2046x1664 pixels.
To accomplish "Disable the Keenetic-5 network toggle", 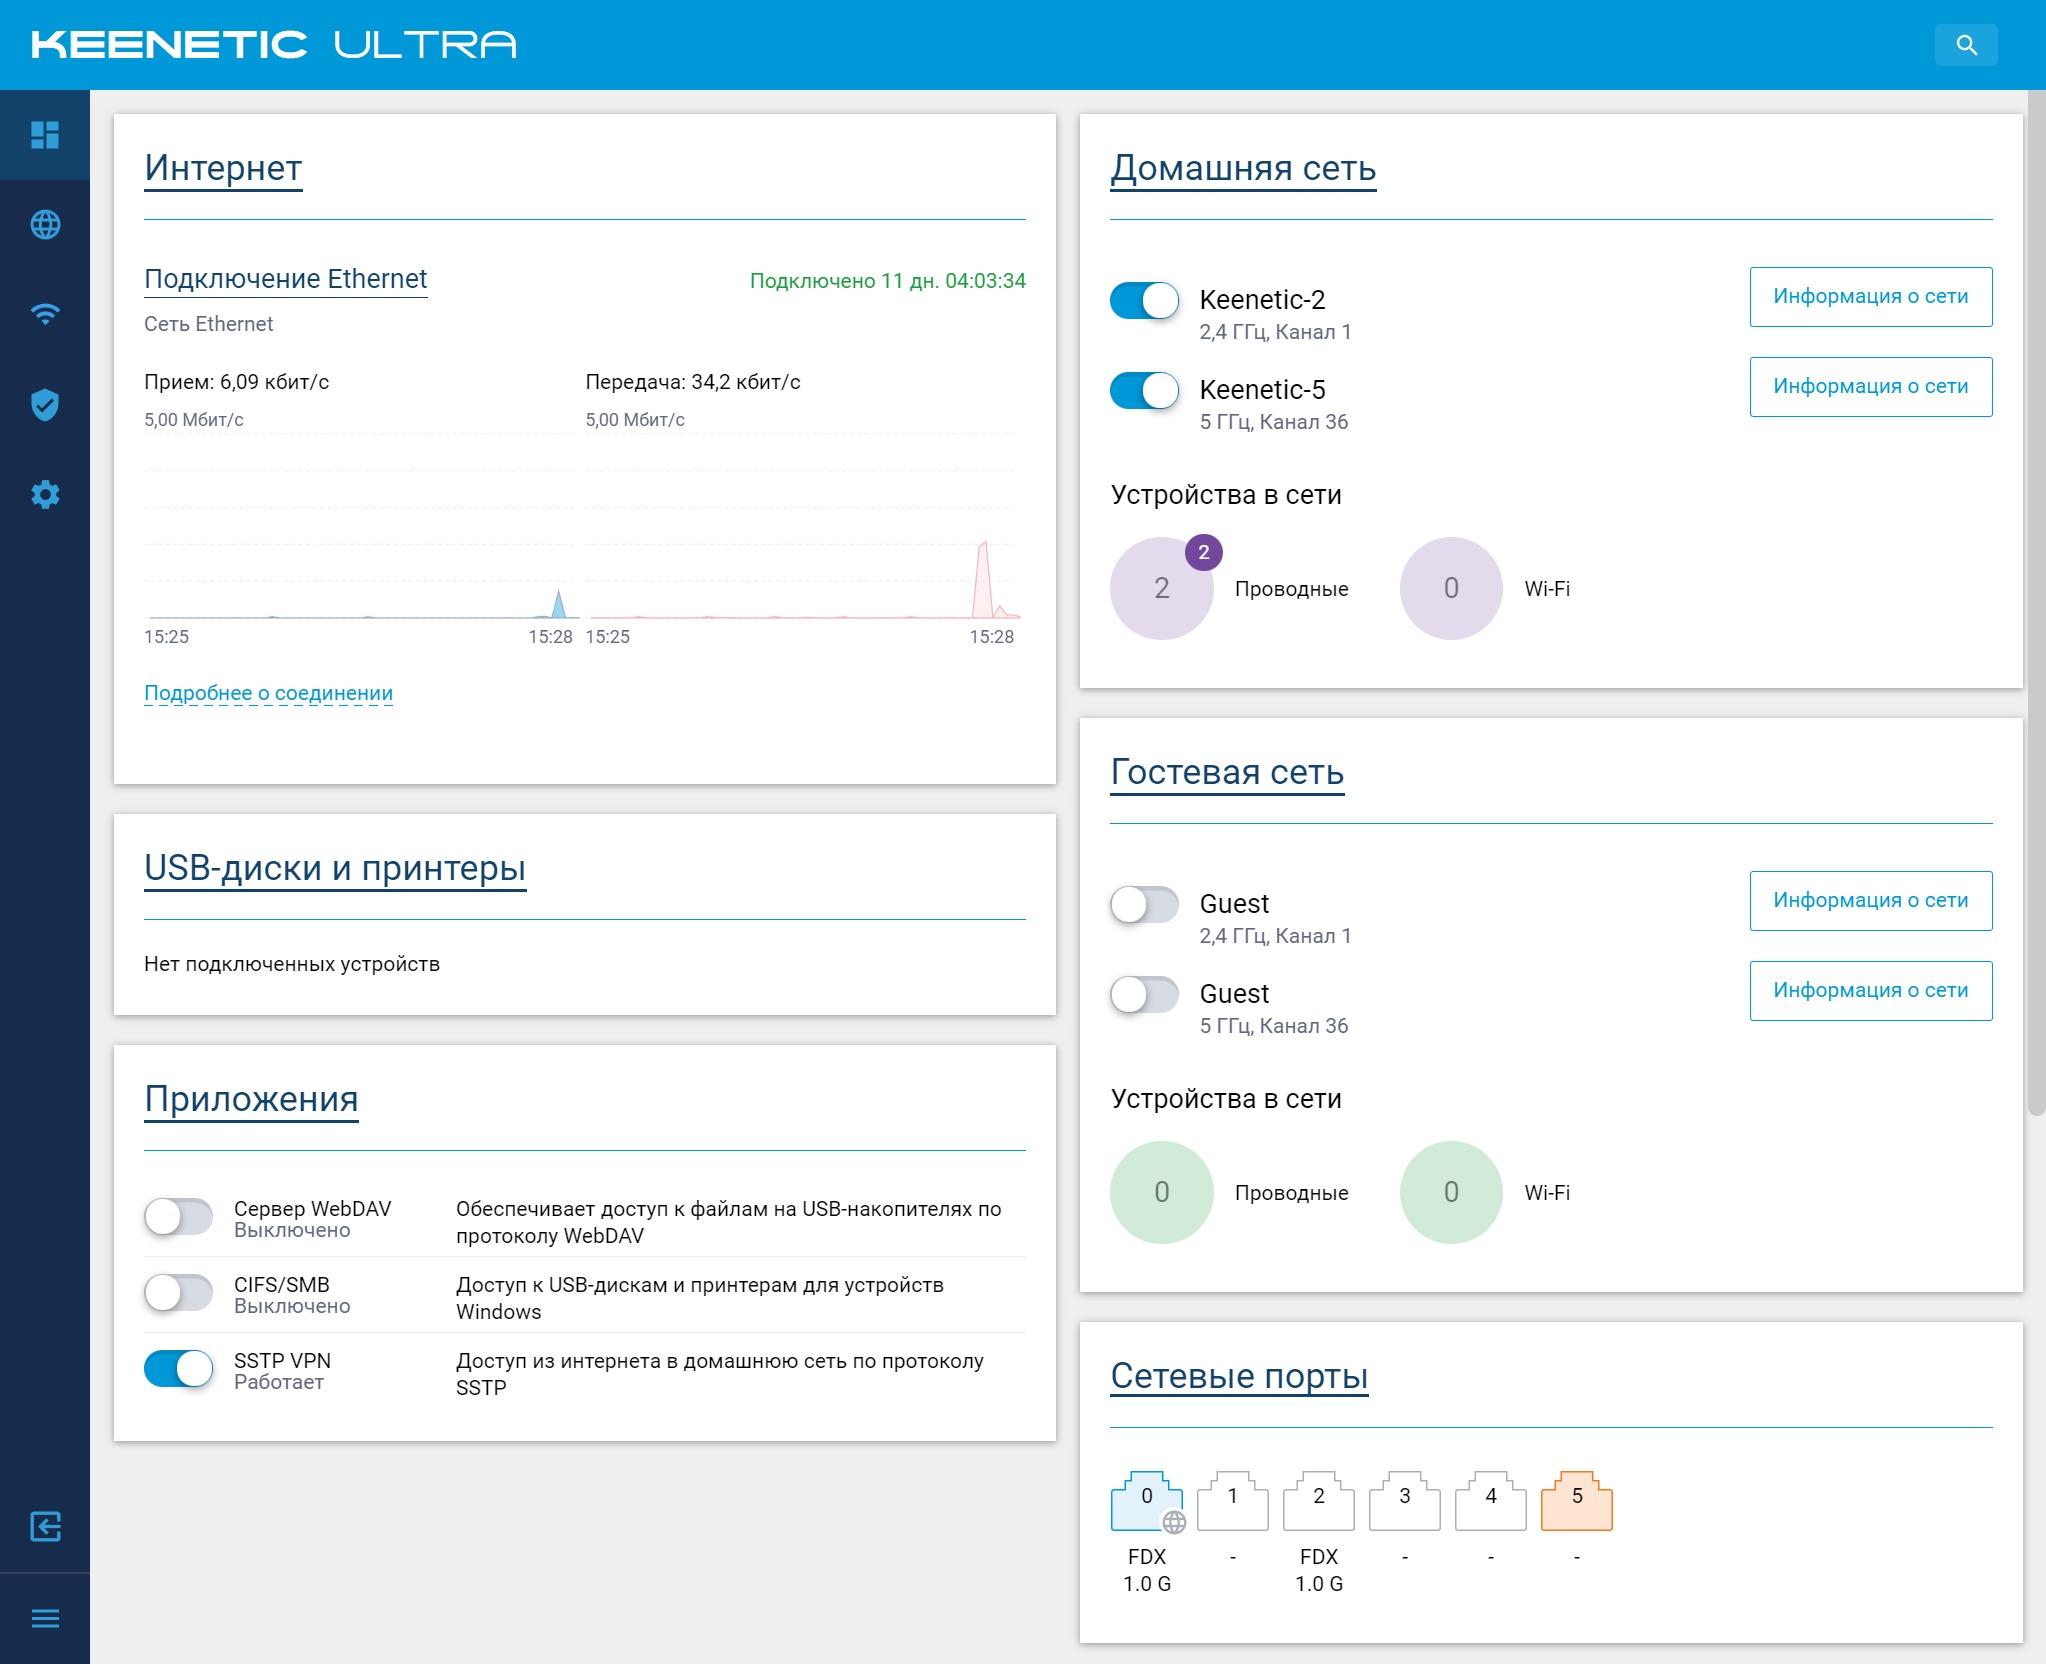I will [x=1144, y=390].
